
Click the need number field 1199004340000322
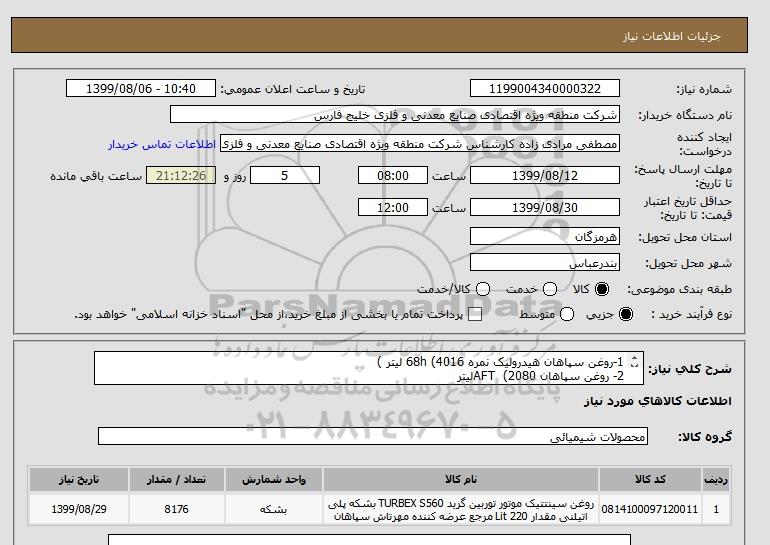pos(545,88)
